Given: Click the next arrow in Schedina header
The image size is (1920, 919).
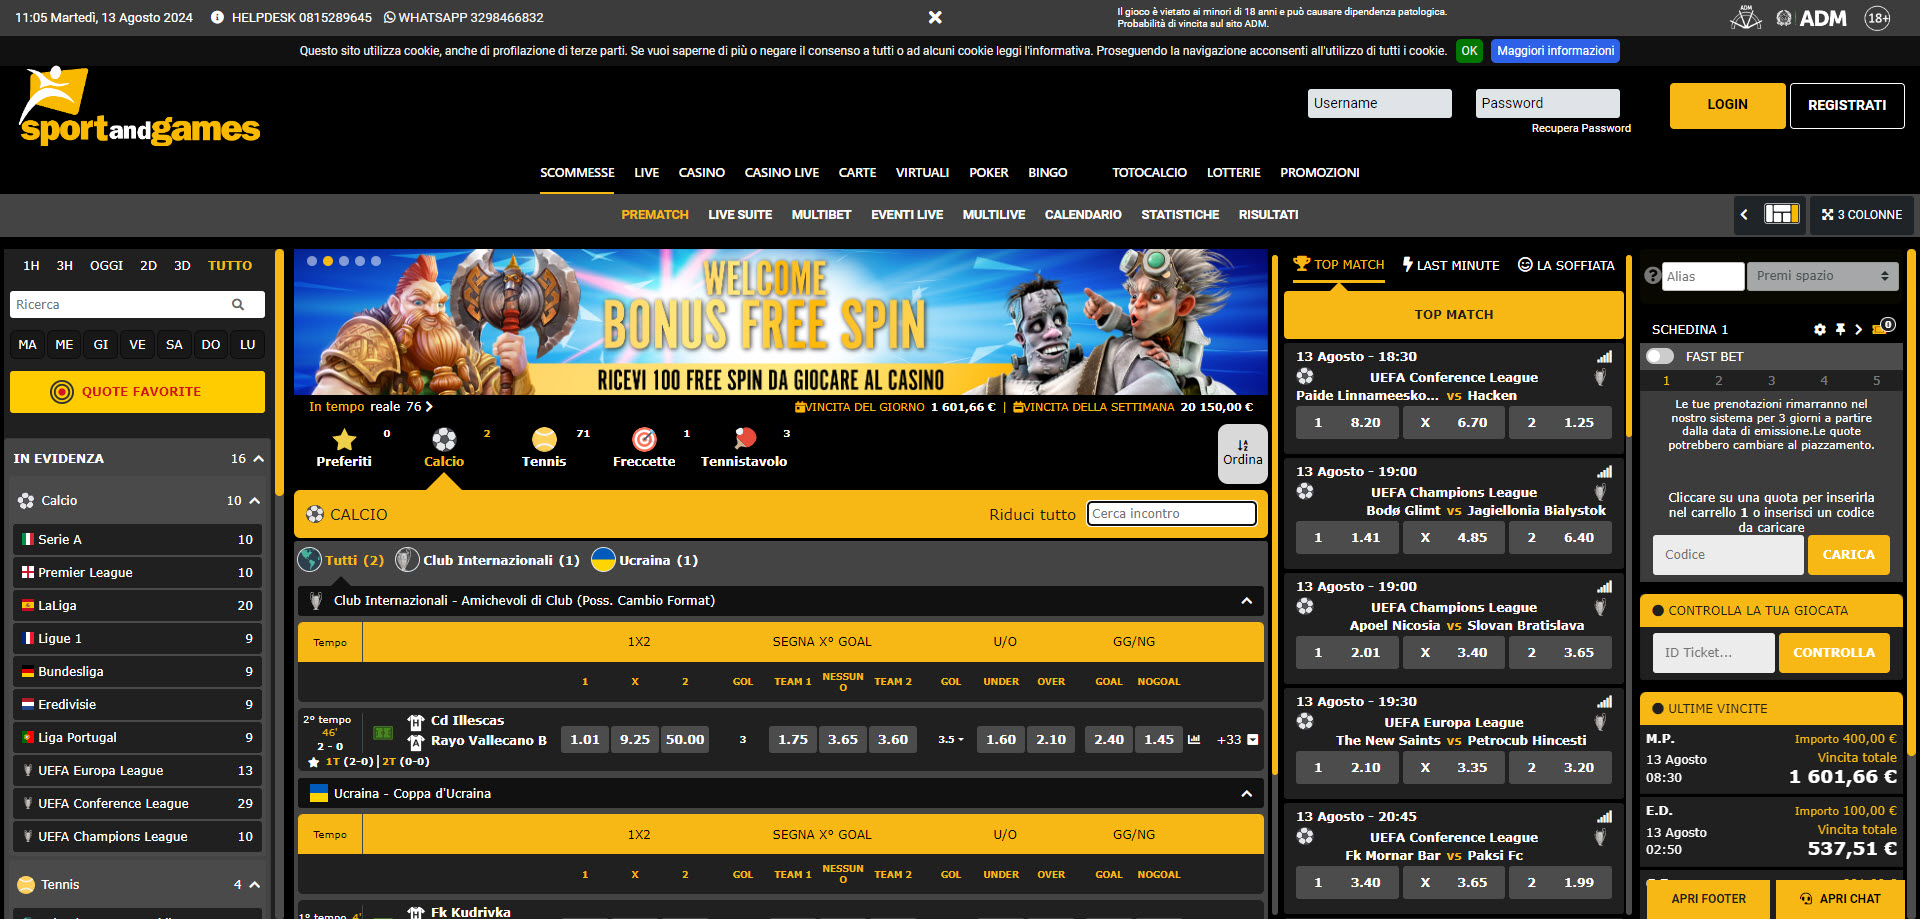Looking at the screenshot, I should tap(1859, 329).
